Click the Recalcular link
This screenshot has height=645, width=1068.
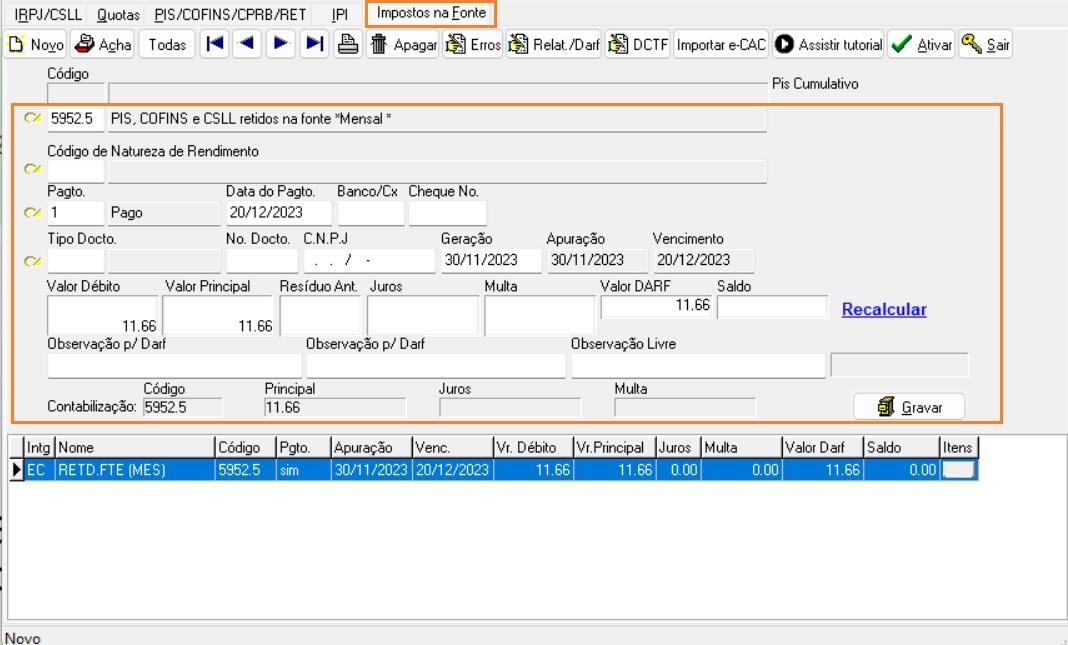point(884,309)
